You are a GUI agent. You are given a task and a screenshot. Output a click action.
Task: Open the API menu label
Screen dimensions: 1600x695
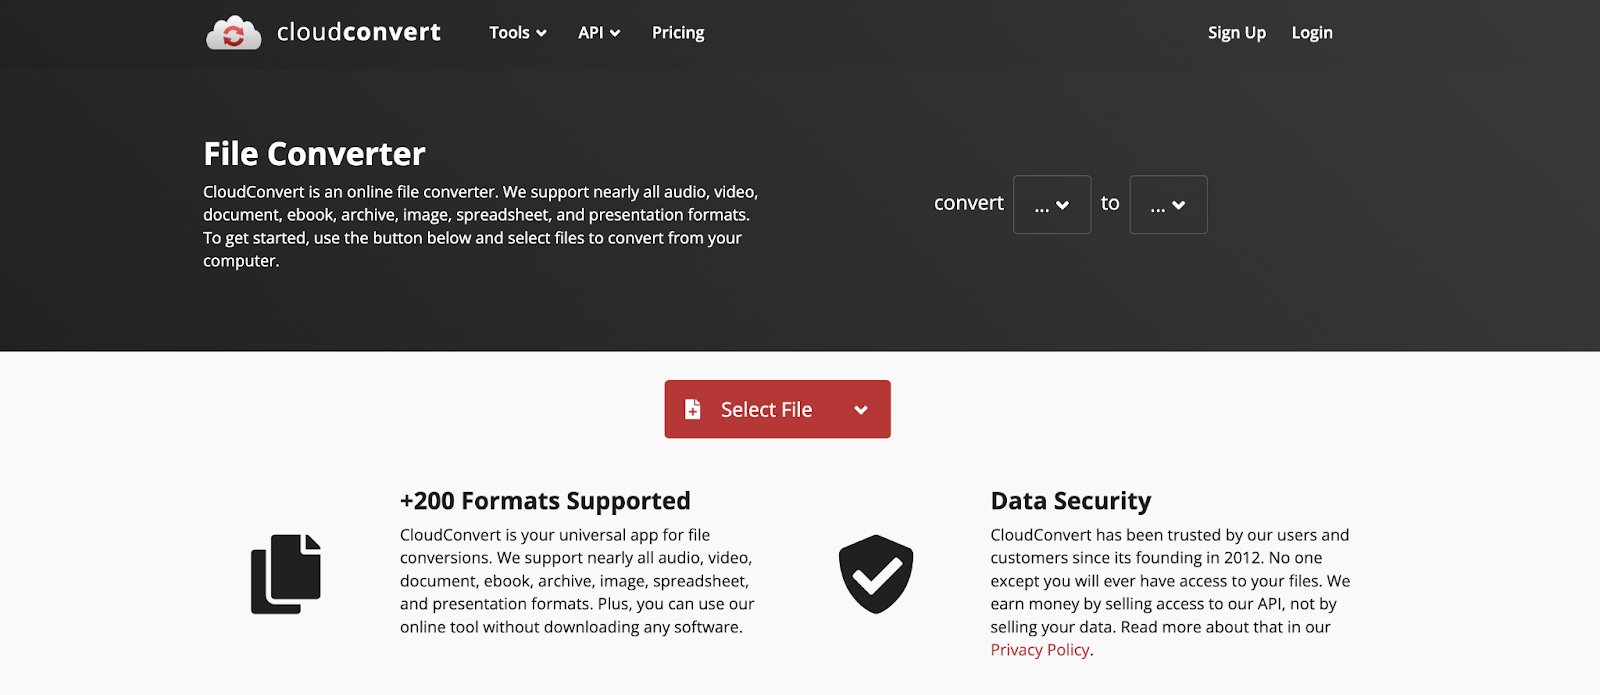tap(590, 33)
